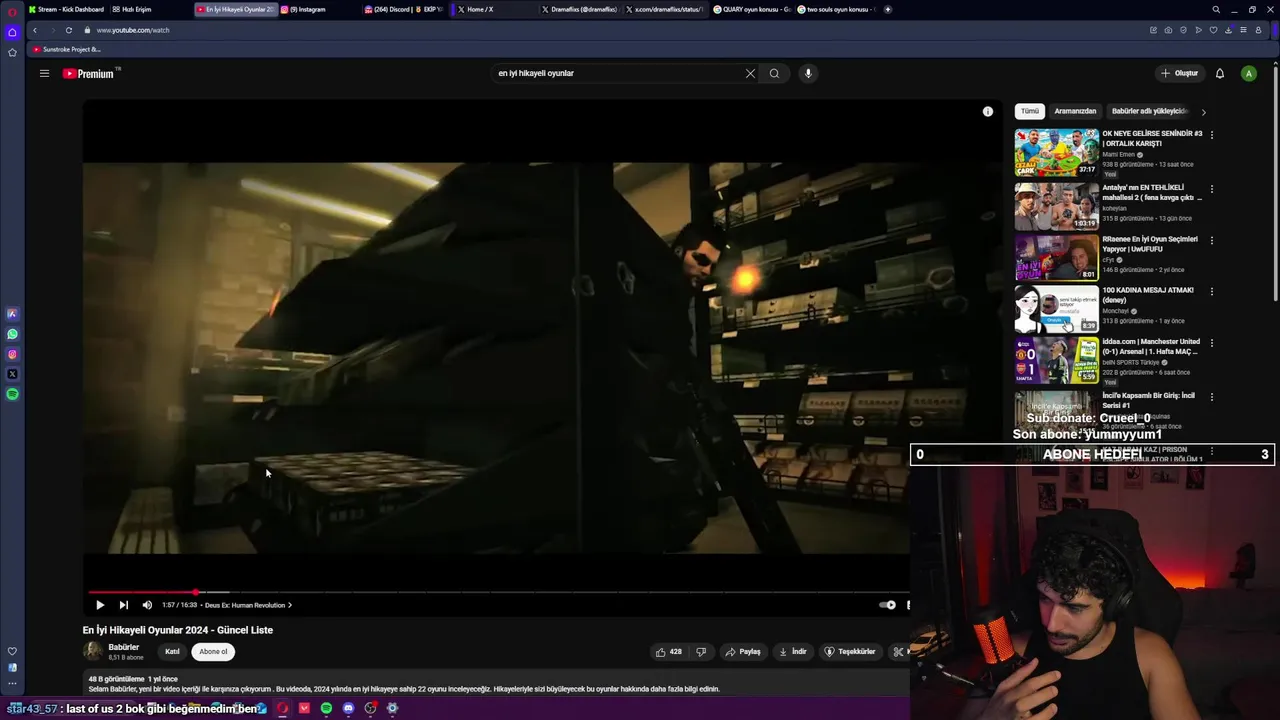The image size is (1280, 720).
Task: Open Babürler channel name link
Action: point(124,647)
